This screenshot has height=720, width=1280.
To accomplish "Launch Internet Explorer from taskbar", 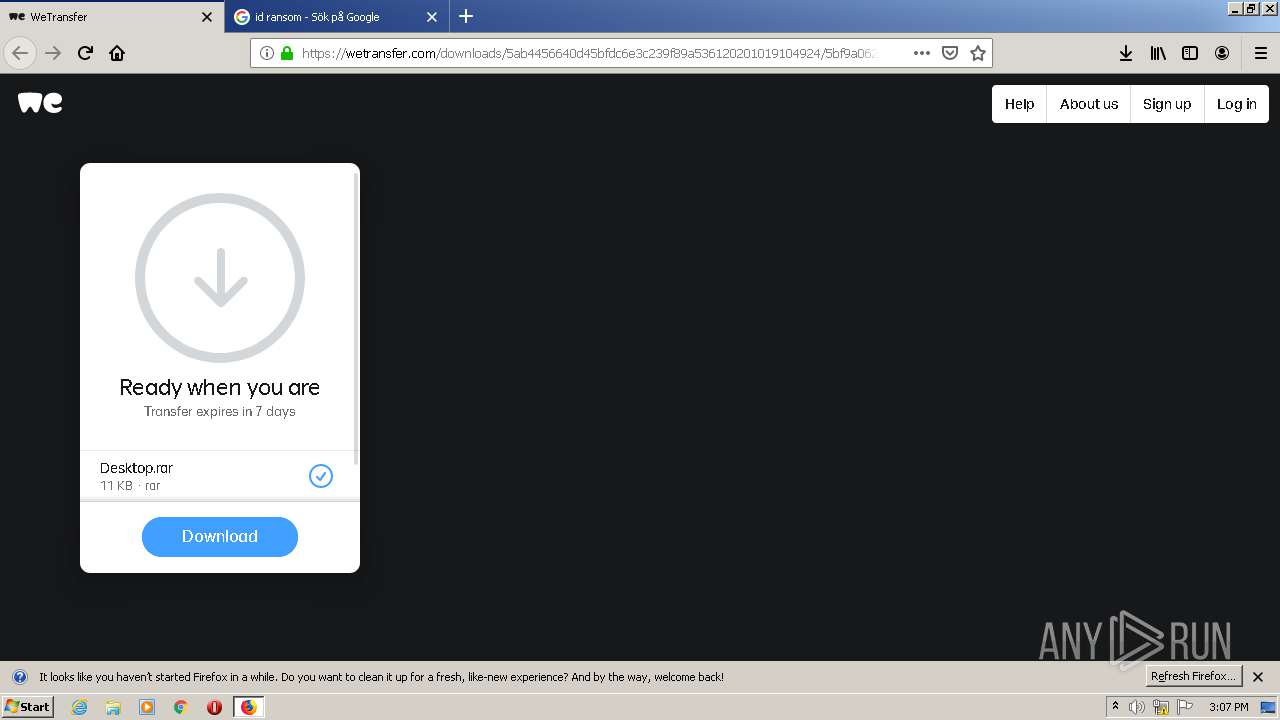I will point(80,707).
